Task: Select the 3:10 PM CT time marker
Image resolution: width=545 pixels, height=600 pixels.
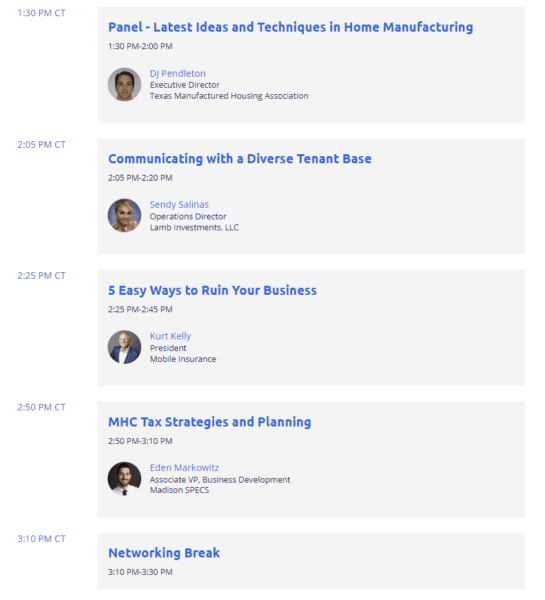Action: pyautogui.click(x=41, y=539)
